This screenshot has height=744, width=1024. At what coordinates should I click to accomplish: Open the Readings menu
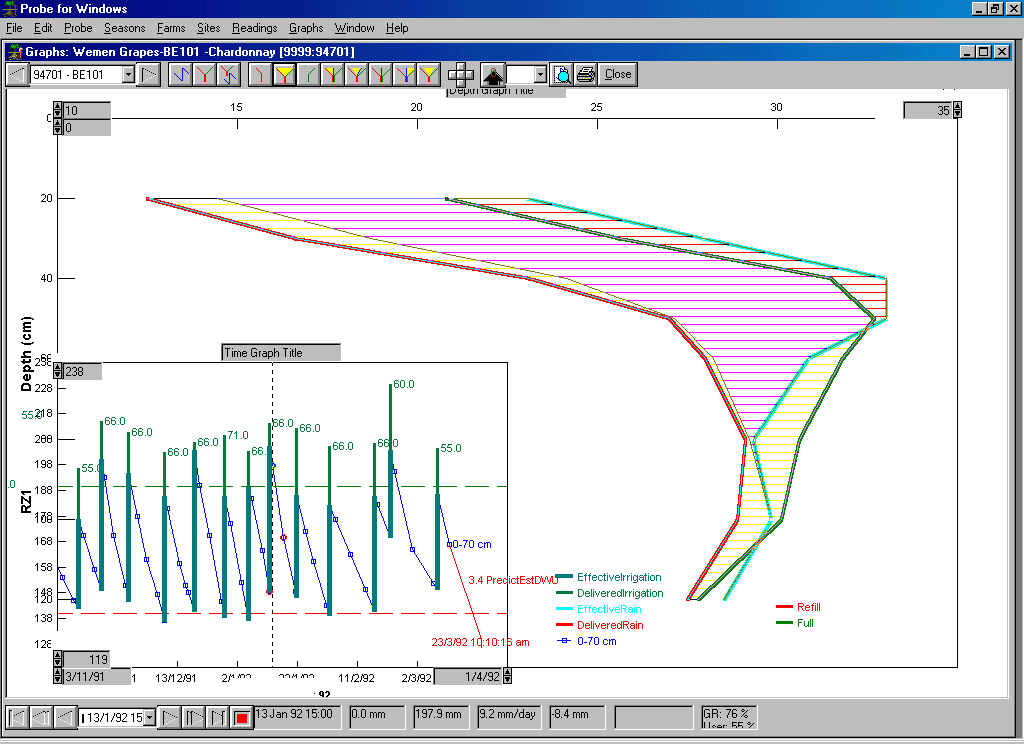coord(255,28)
